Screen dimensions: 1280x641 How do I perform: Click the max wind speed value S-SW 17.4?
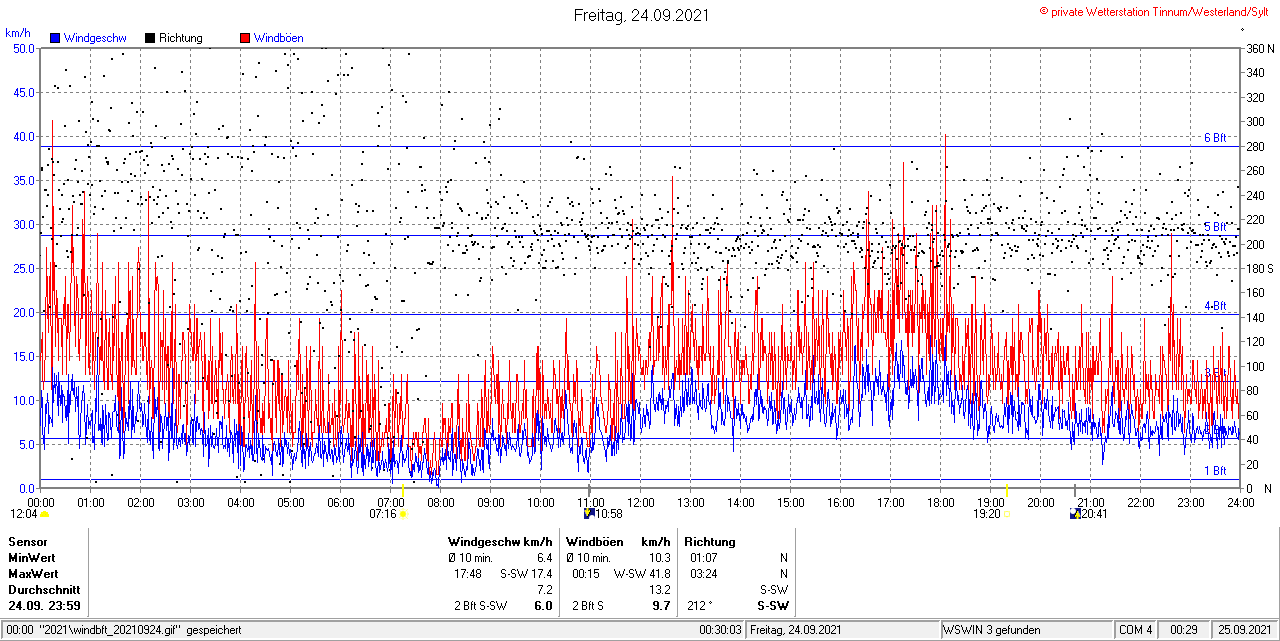[x=526, y=574]
